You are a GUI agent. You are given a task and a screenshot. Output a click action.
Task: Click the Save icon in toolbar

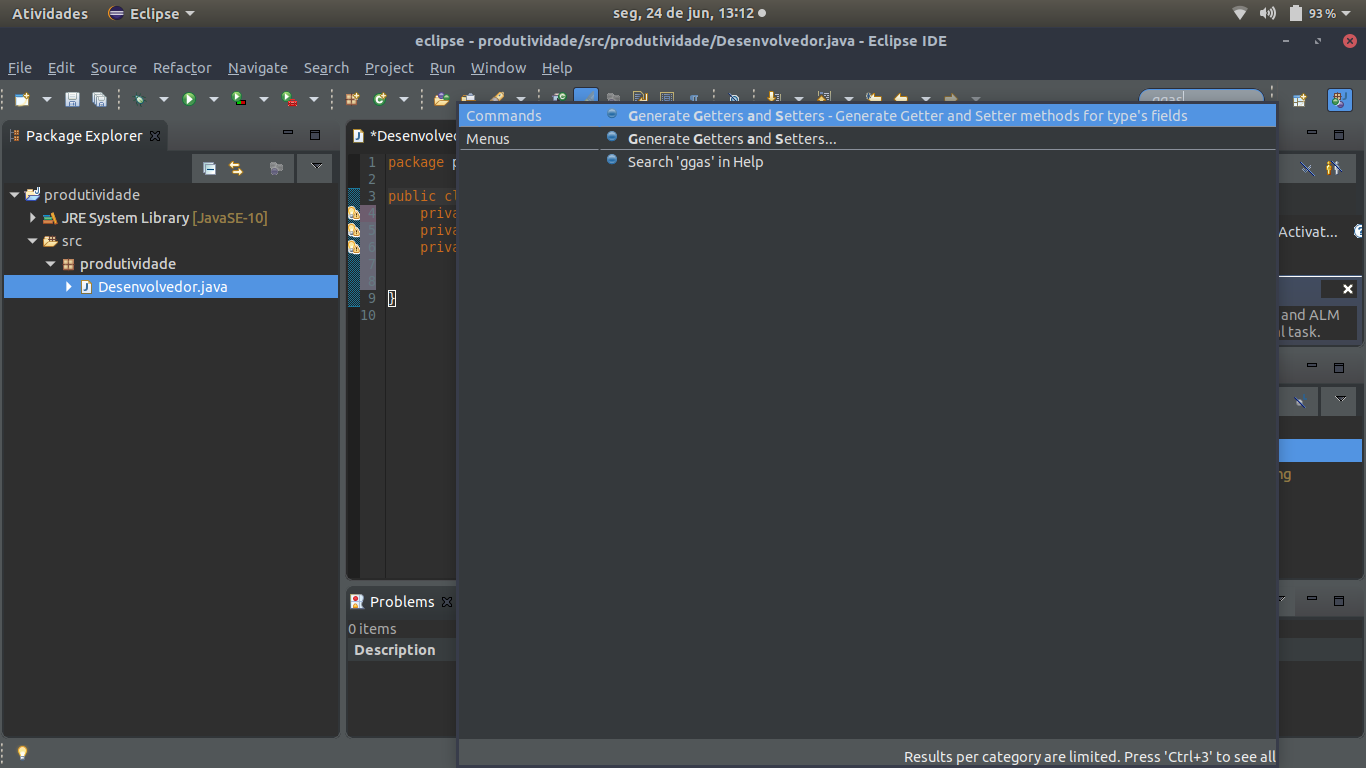(x=72, y=99)
